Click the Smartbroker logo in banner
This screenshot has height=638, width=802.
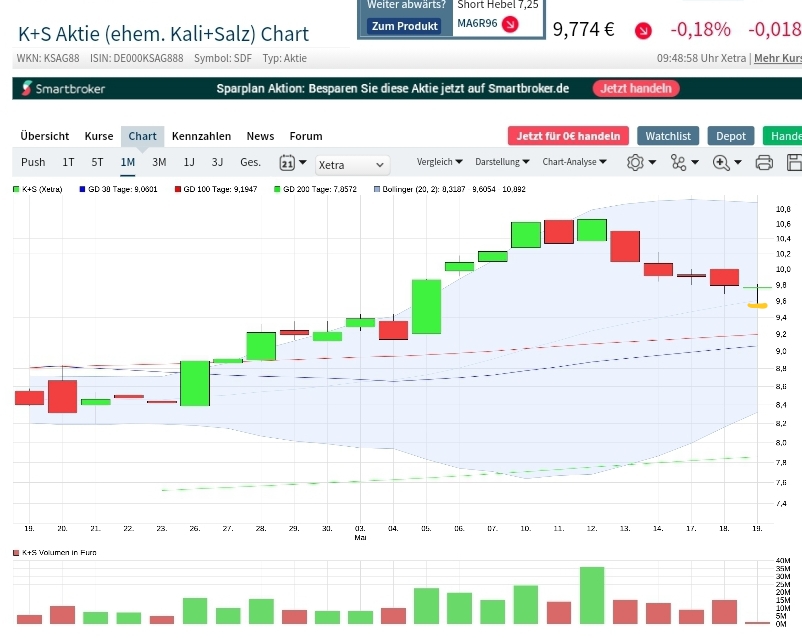(x=63, y=89)
